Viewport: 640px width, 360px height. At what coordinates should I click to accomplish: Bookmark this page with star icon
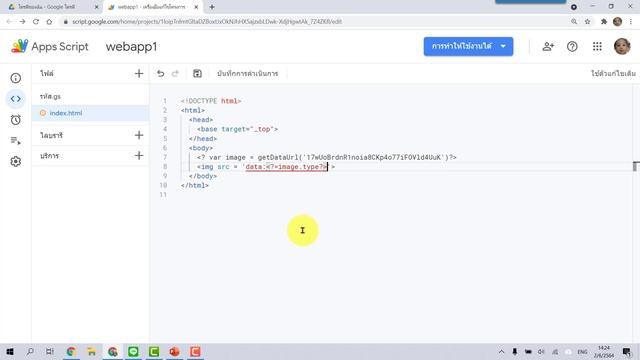click(x=587, y=22)
